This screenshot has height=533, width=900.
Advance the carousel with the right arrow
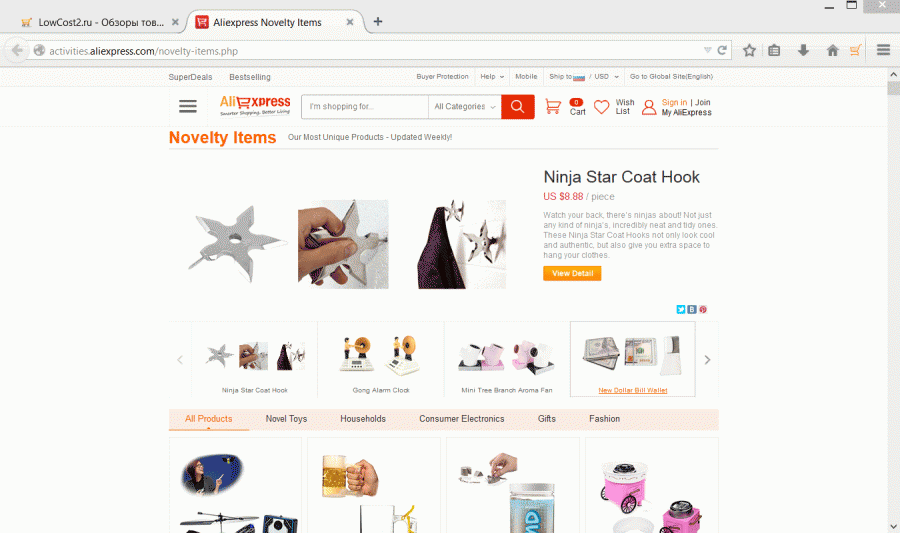tap(707, 360)
